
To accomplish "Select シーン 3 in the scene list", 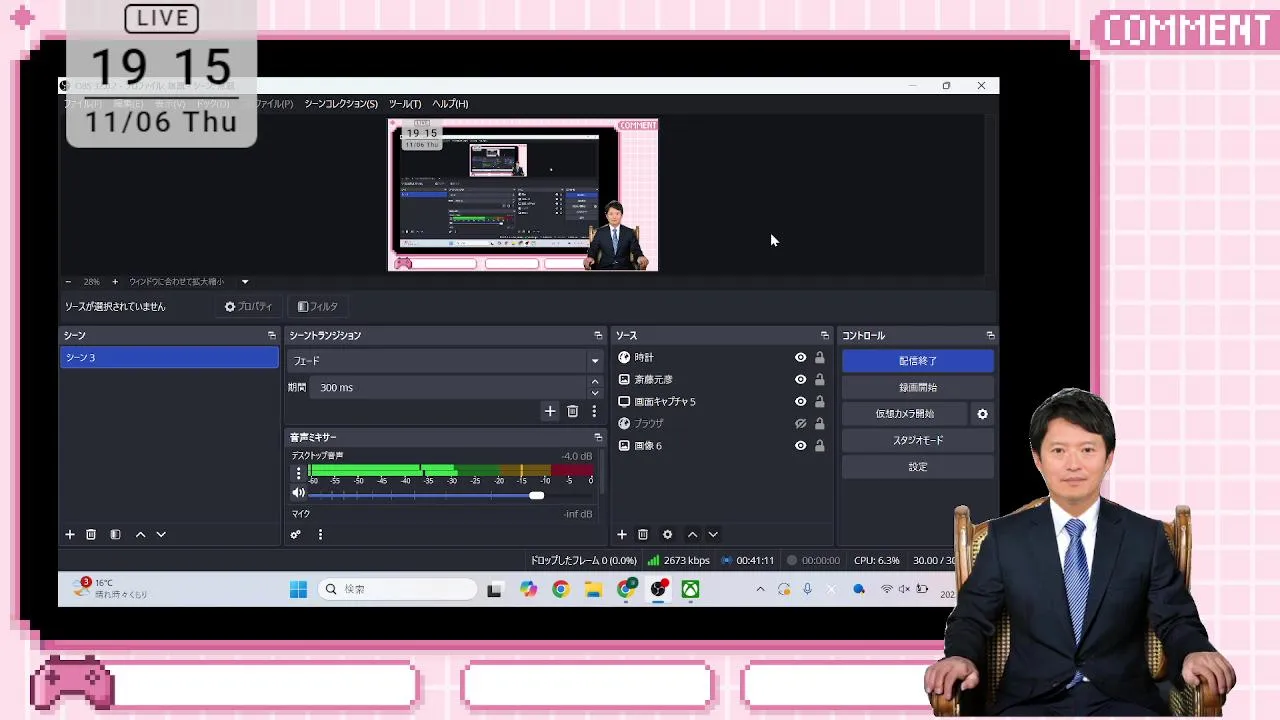I will (169, 358).
